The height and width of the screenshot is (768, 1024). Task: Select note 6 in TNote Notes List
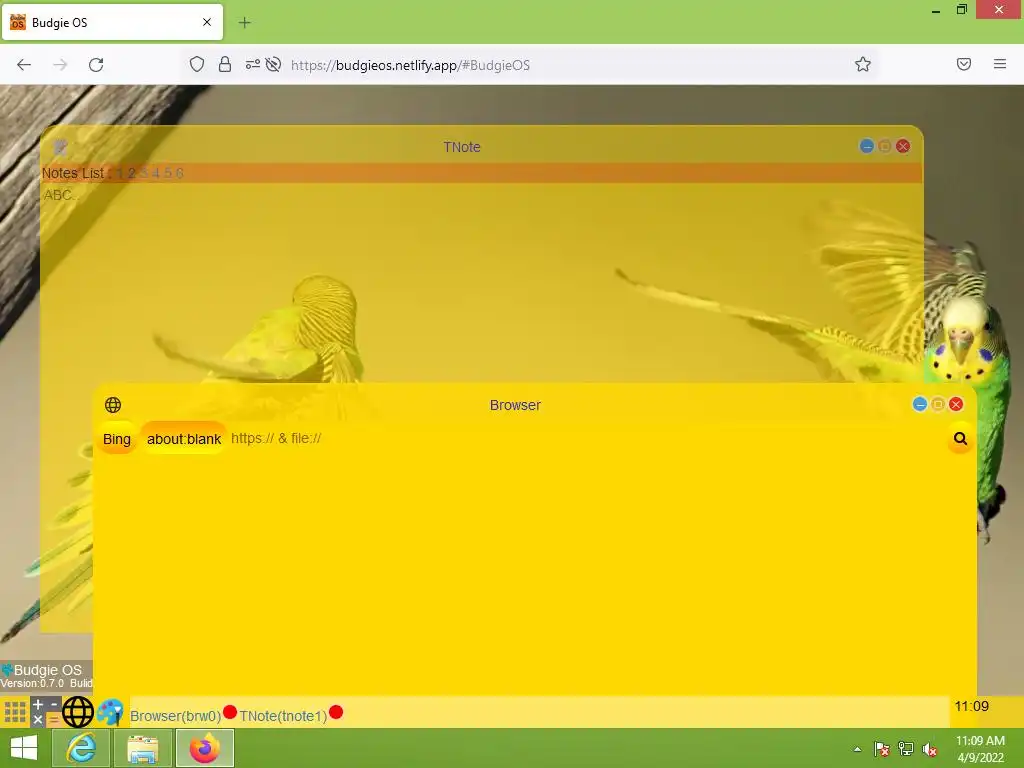click(180, 173)
